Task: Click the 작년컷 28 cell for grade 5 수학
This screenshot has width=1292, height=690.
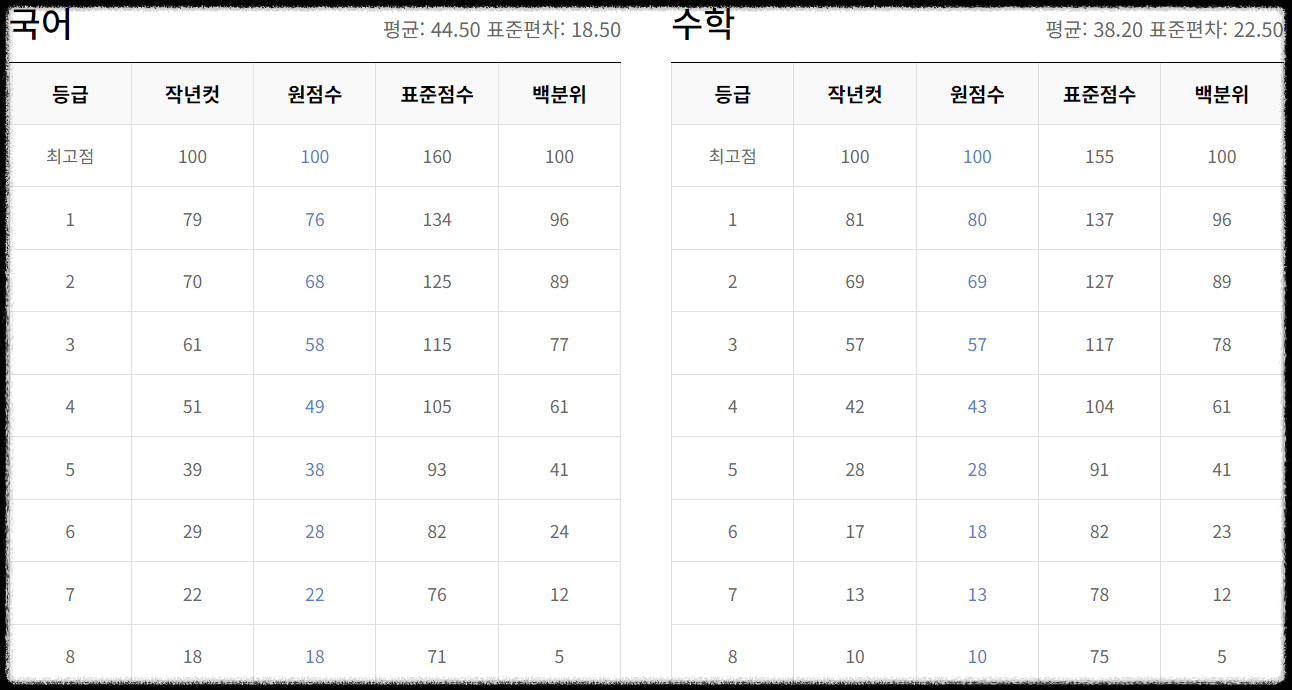Action: tap(855, 469)
